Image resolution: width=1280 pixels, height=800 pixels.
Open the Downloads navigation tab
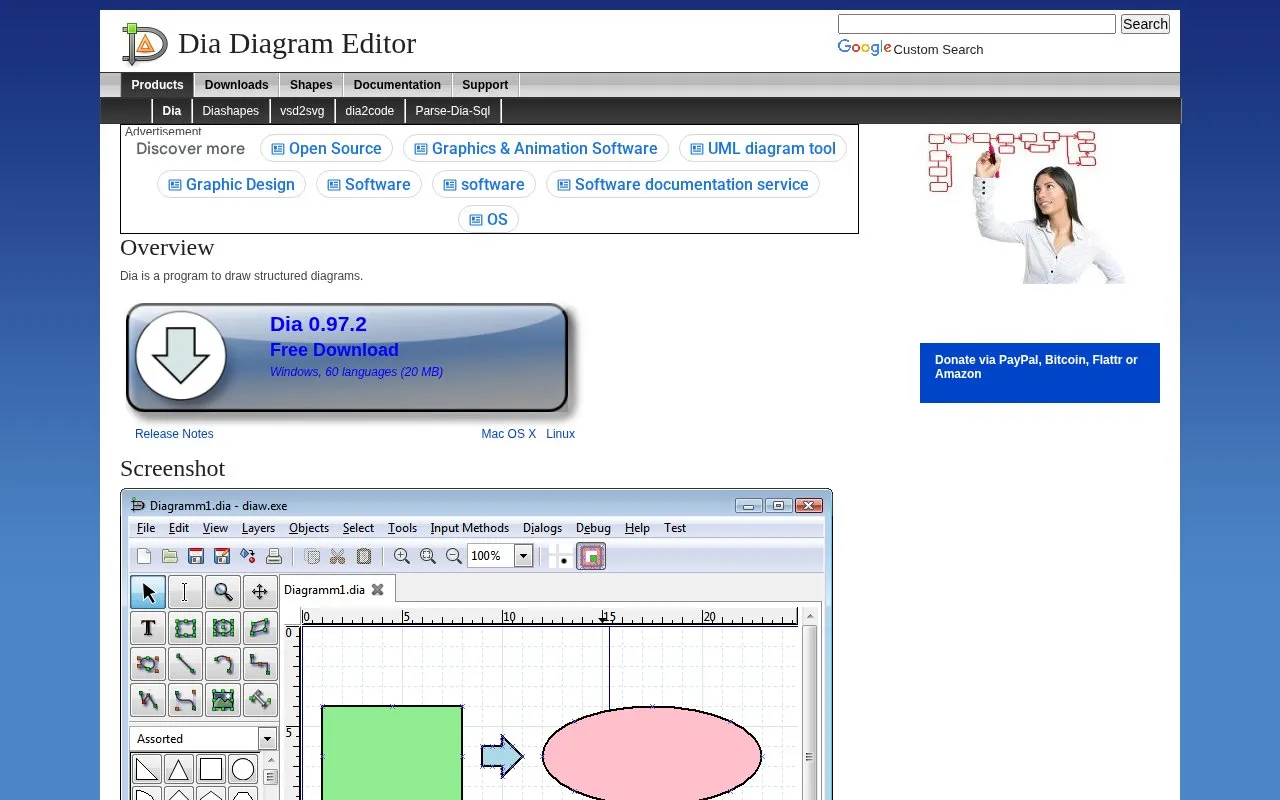(x=236, y=85)
